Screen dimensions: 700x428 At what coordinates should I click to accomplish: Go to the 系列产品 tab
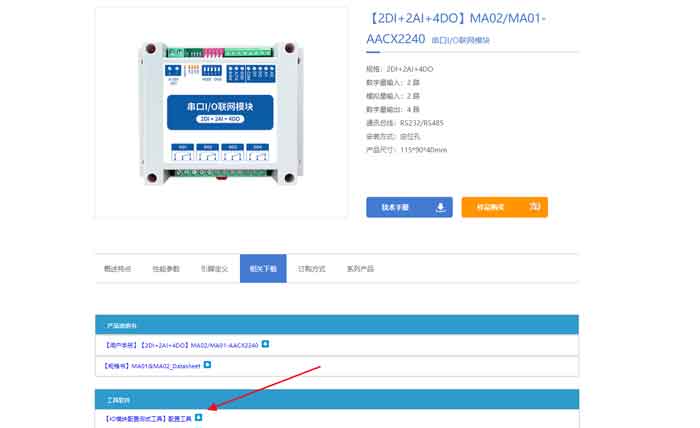360,269
